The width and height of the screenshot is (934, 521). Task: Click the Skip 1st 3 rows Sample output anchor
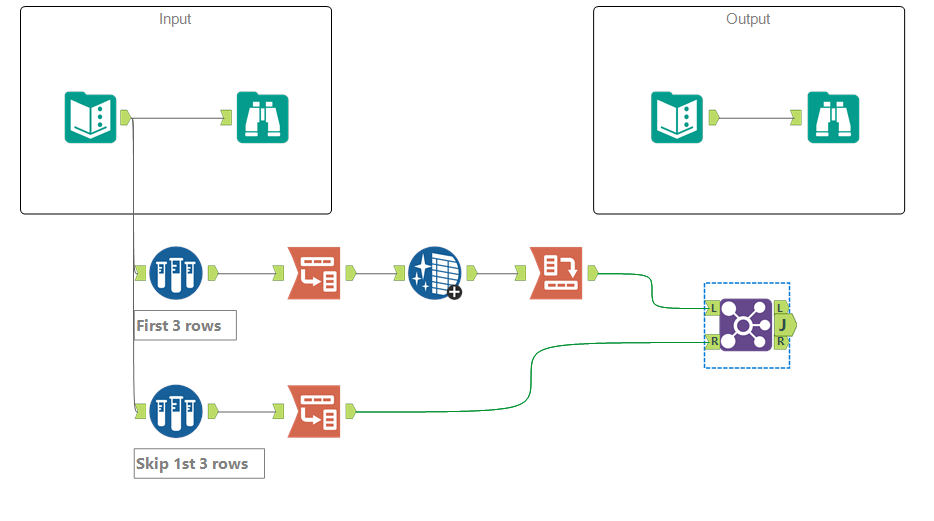pos(213,411)
